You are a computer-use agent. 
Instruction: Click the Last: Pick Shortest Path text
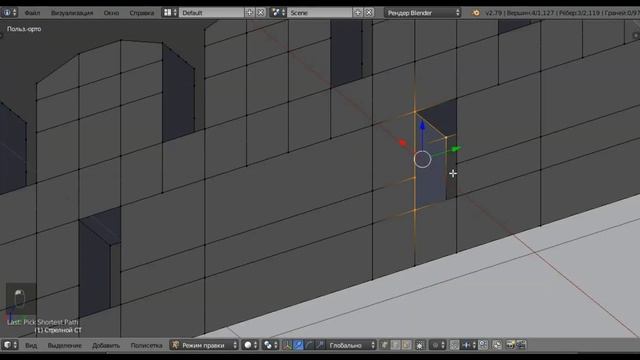tap(42, 322)
